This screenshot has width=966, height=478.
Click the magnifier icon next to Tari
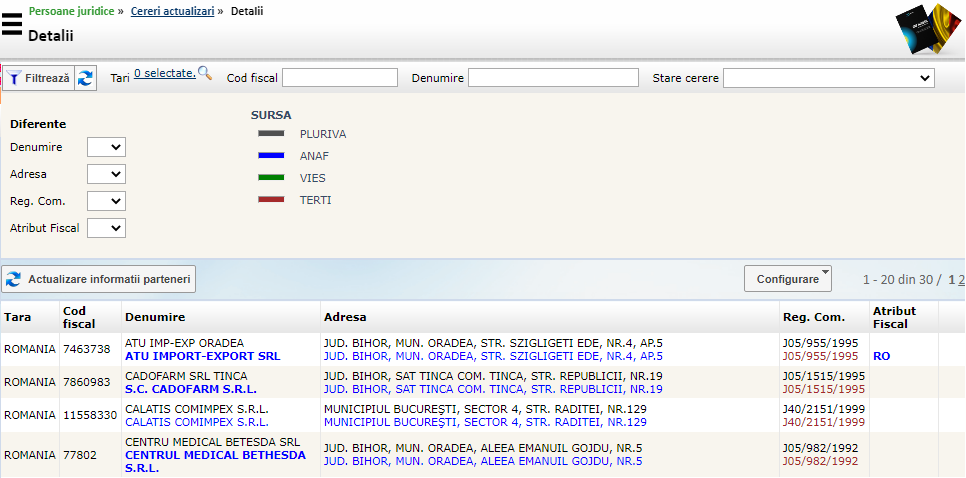(205, 72)
